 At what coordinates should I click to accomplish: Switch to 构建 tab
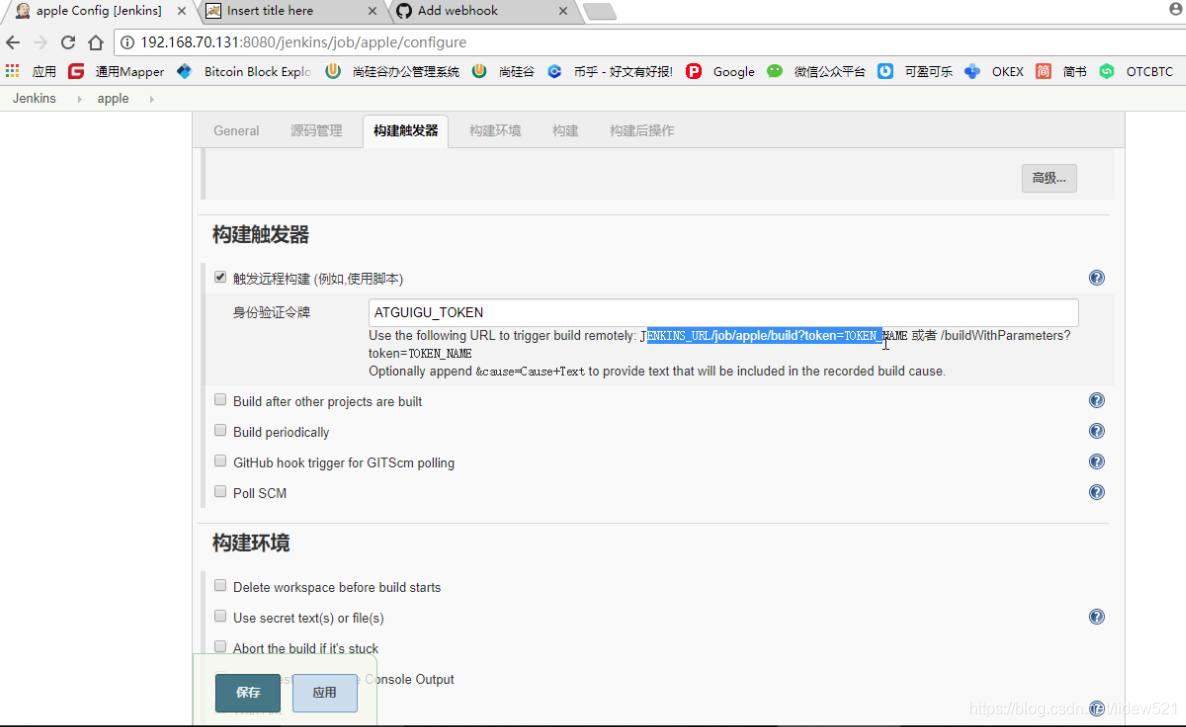[565, 131]
